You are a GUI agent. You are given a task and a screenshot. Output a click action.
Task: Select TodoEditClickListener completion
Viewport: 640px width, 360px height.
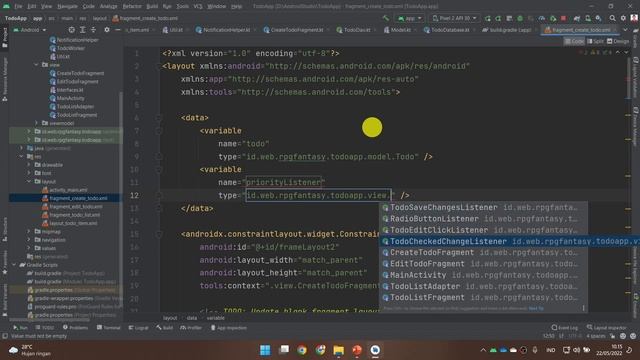click(x=483, y=230)
